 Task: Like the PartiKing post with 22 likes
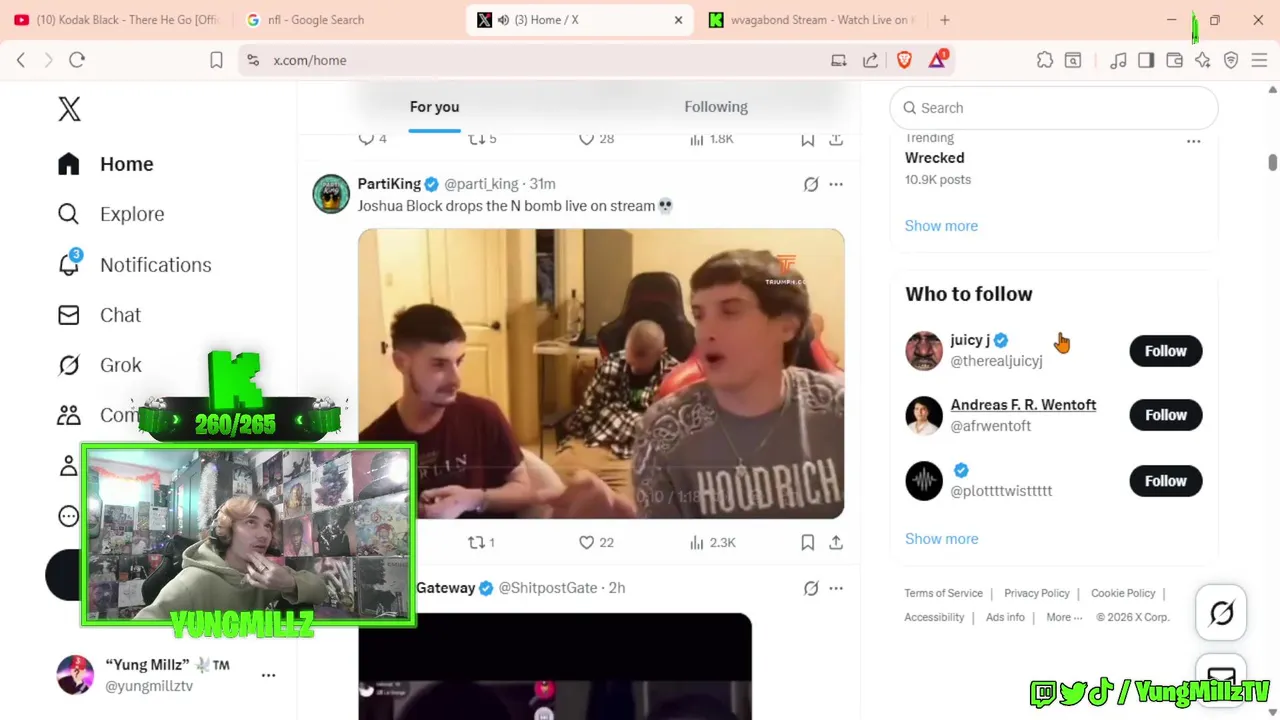click(596, 542)
